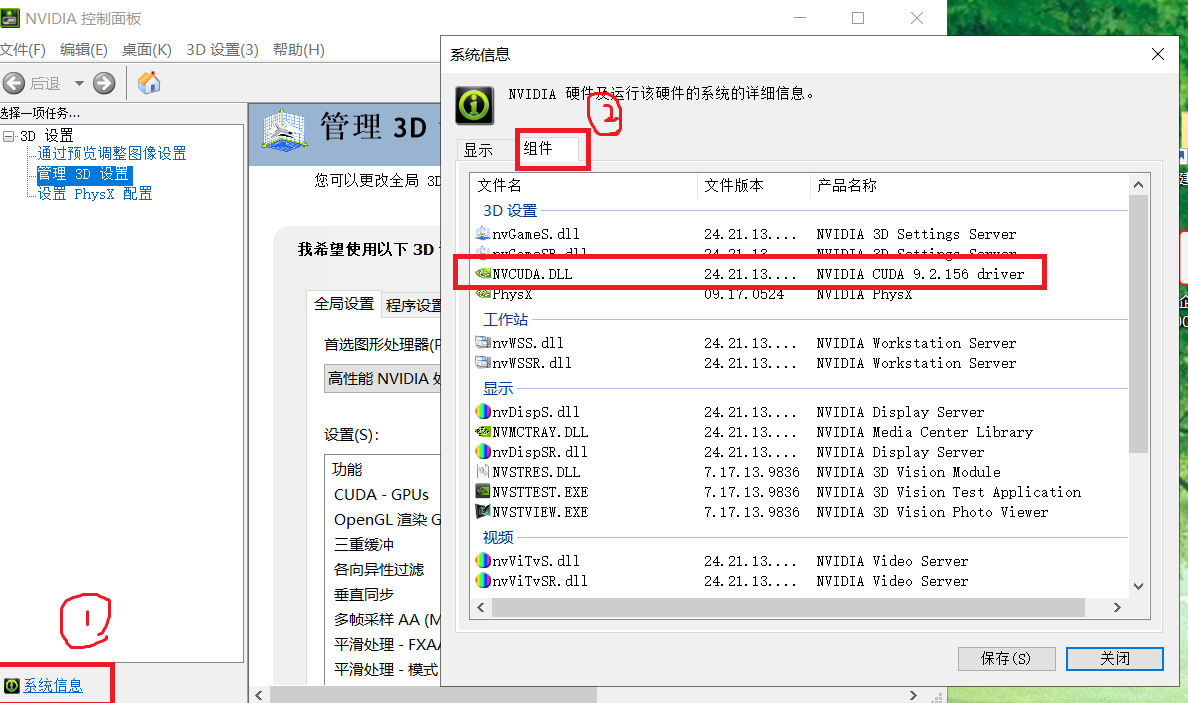Click the nvGameS.dll file icon

483,233
